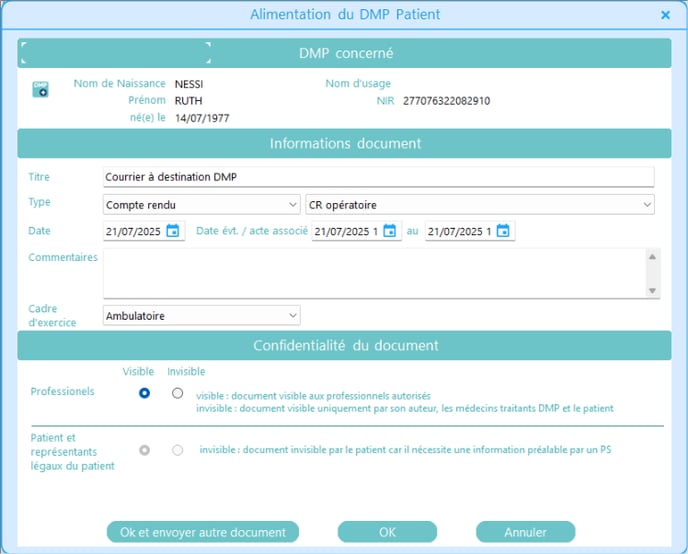Click the Commentaires text area
Viewport: 688px width, 554px height.
pos(374,273)
